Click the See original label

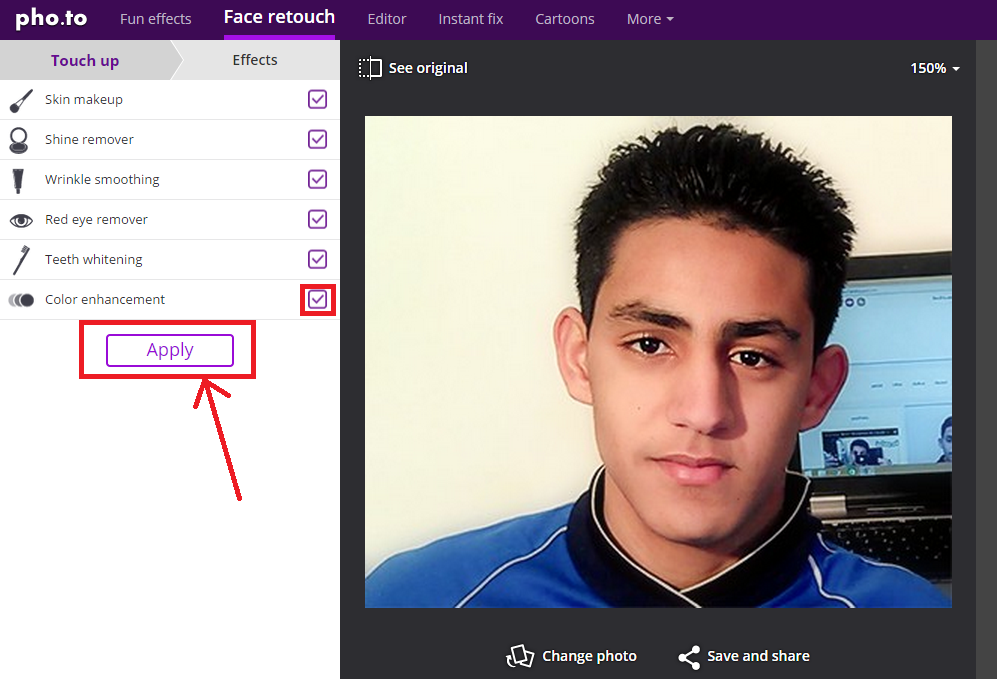[x=428, y=68]
